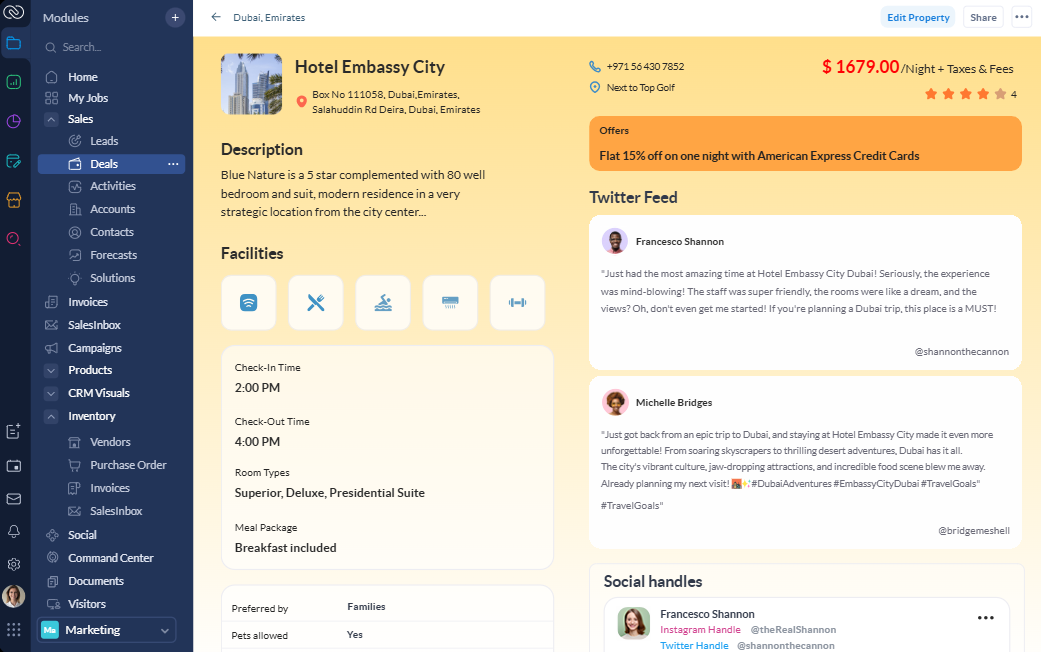Select Contacts under the Sales section

113,231
